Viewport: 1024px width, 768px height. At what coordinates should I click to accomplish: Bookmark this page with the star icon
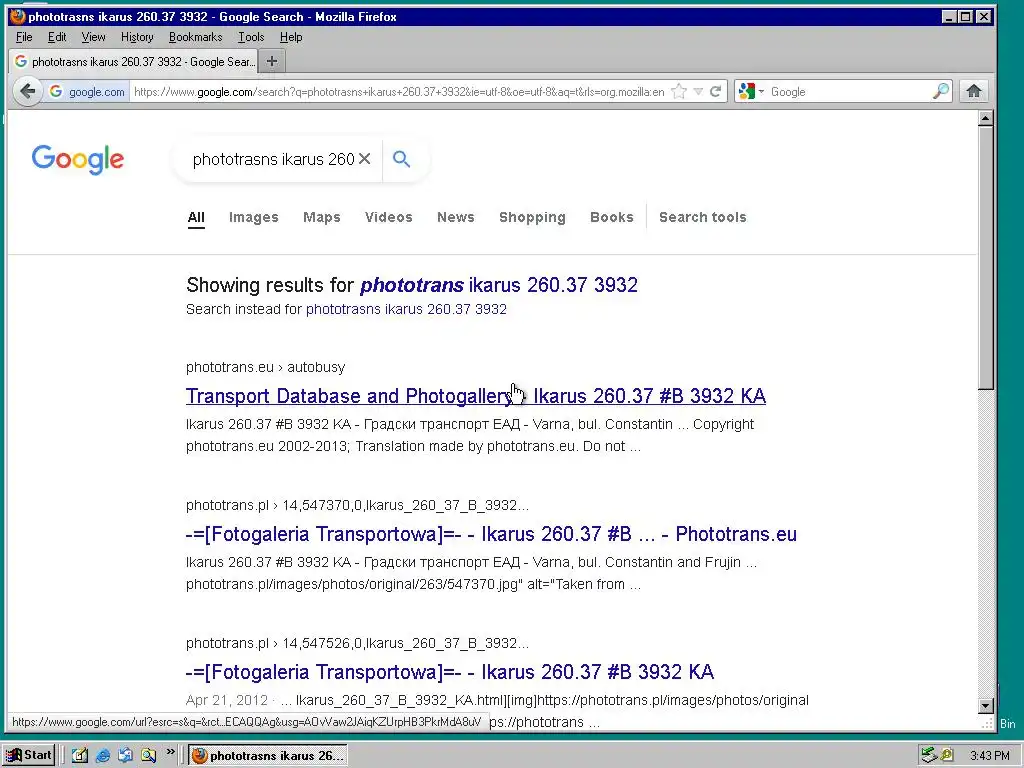click(679, 91)
